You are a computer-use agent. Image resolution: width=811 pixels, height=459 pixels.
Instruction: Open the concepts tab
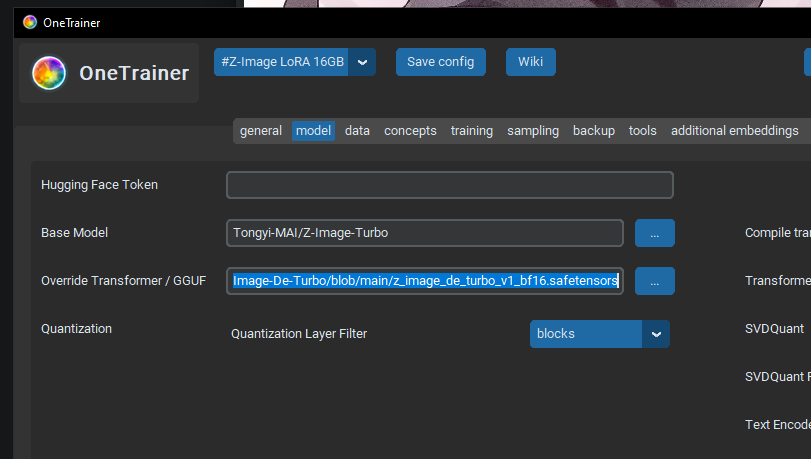410,131
